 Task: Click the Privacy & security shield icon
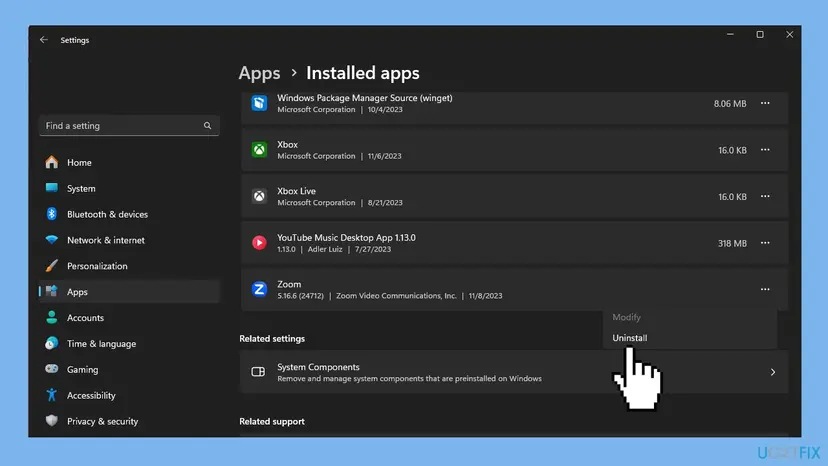click(52, 421)
